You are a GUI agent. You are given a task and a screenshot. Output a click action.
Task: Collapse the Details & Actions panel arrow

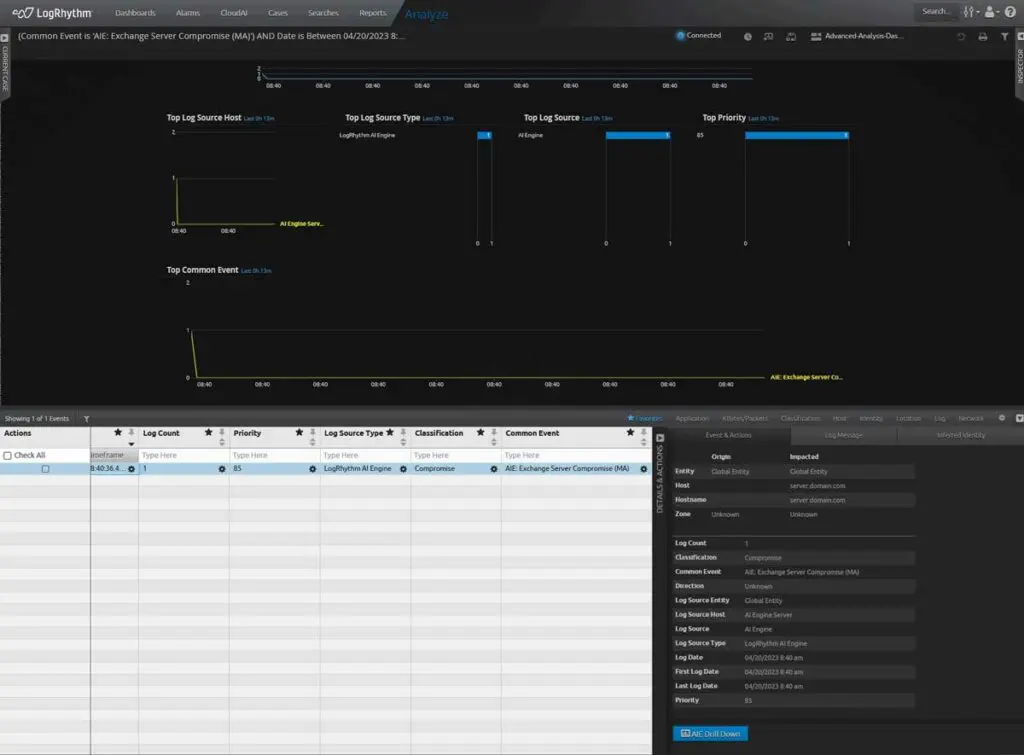coord(659,438)
